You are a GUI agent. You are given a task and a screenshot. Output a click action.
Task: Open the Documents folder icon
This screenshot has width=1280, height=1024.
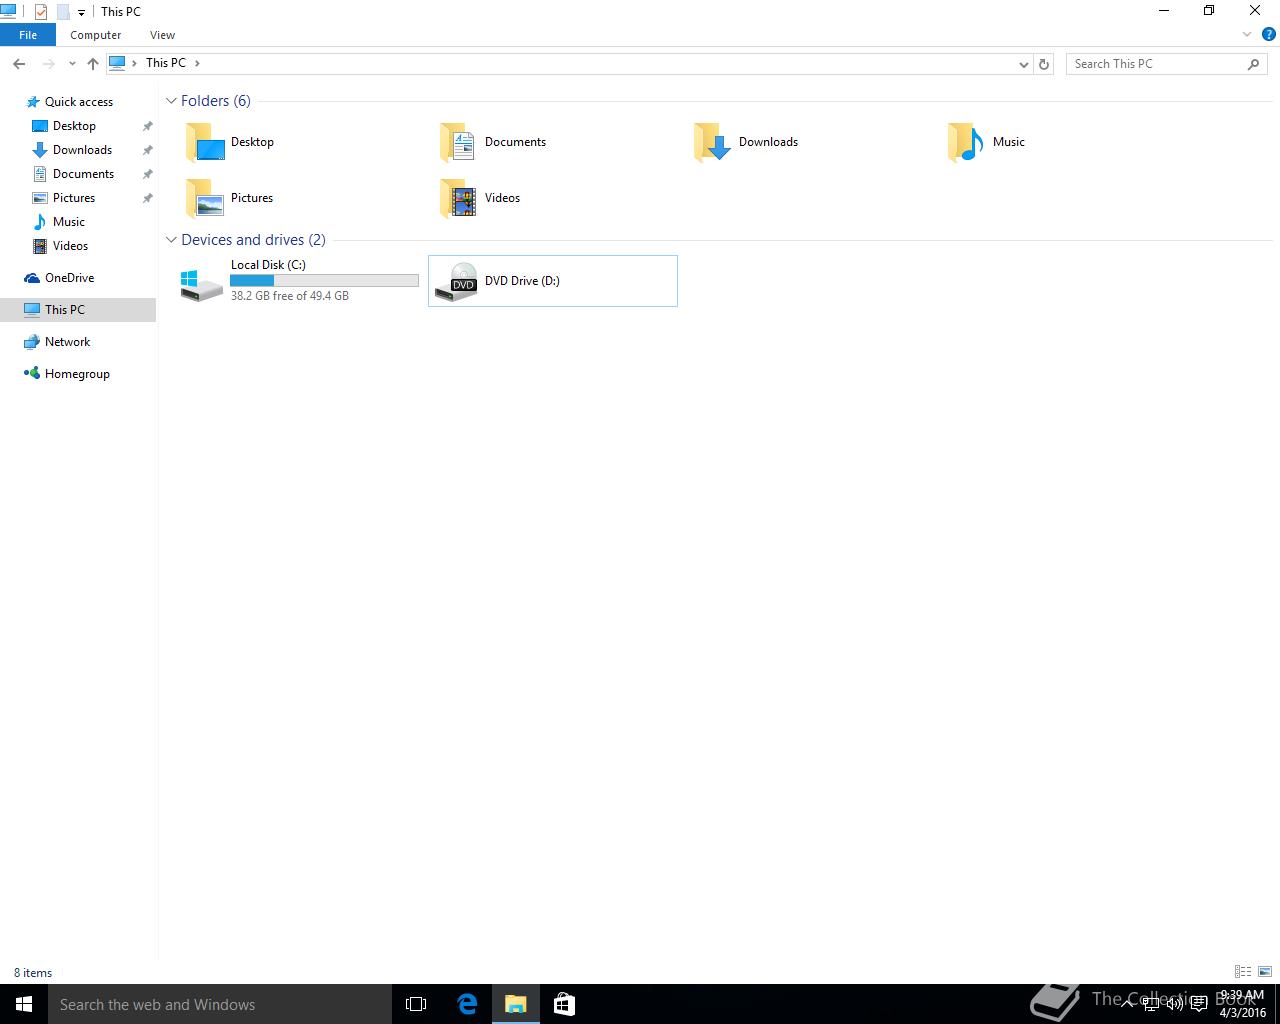[x=459, y=142]
